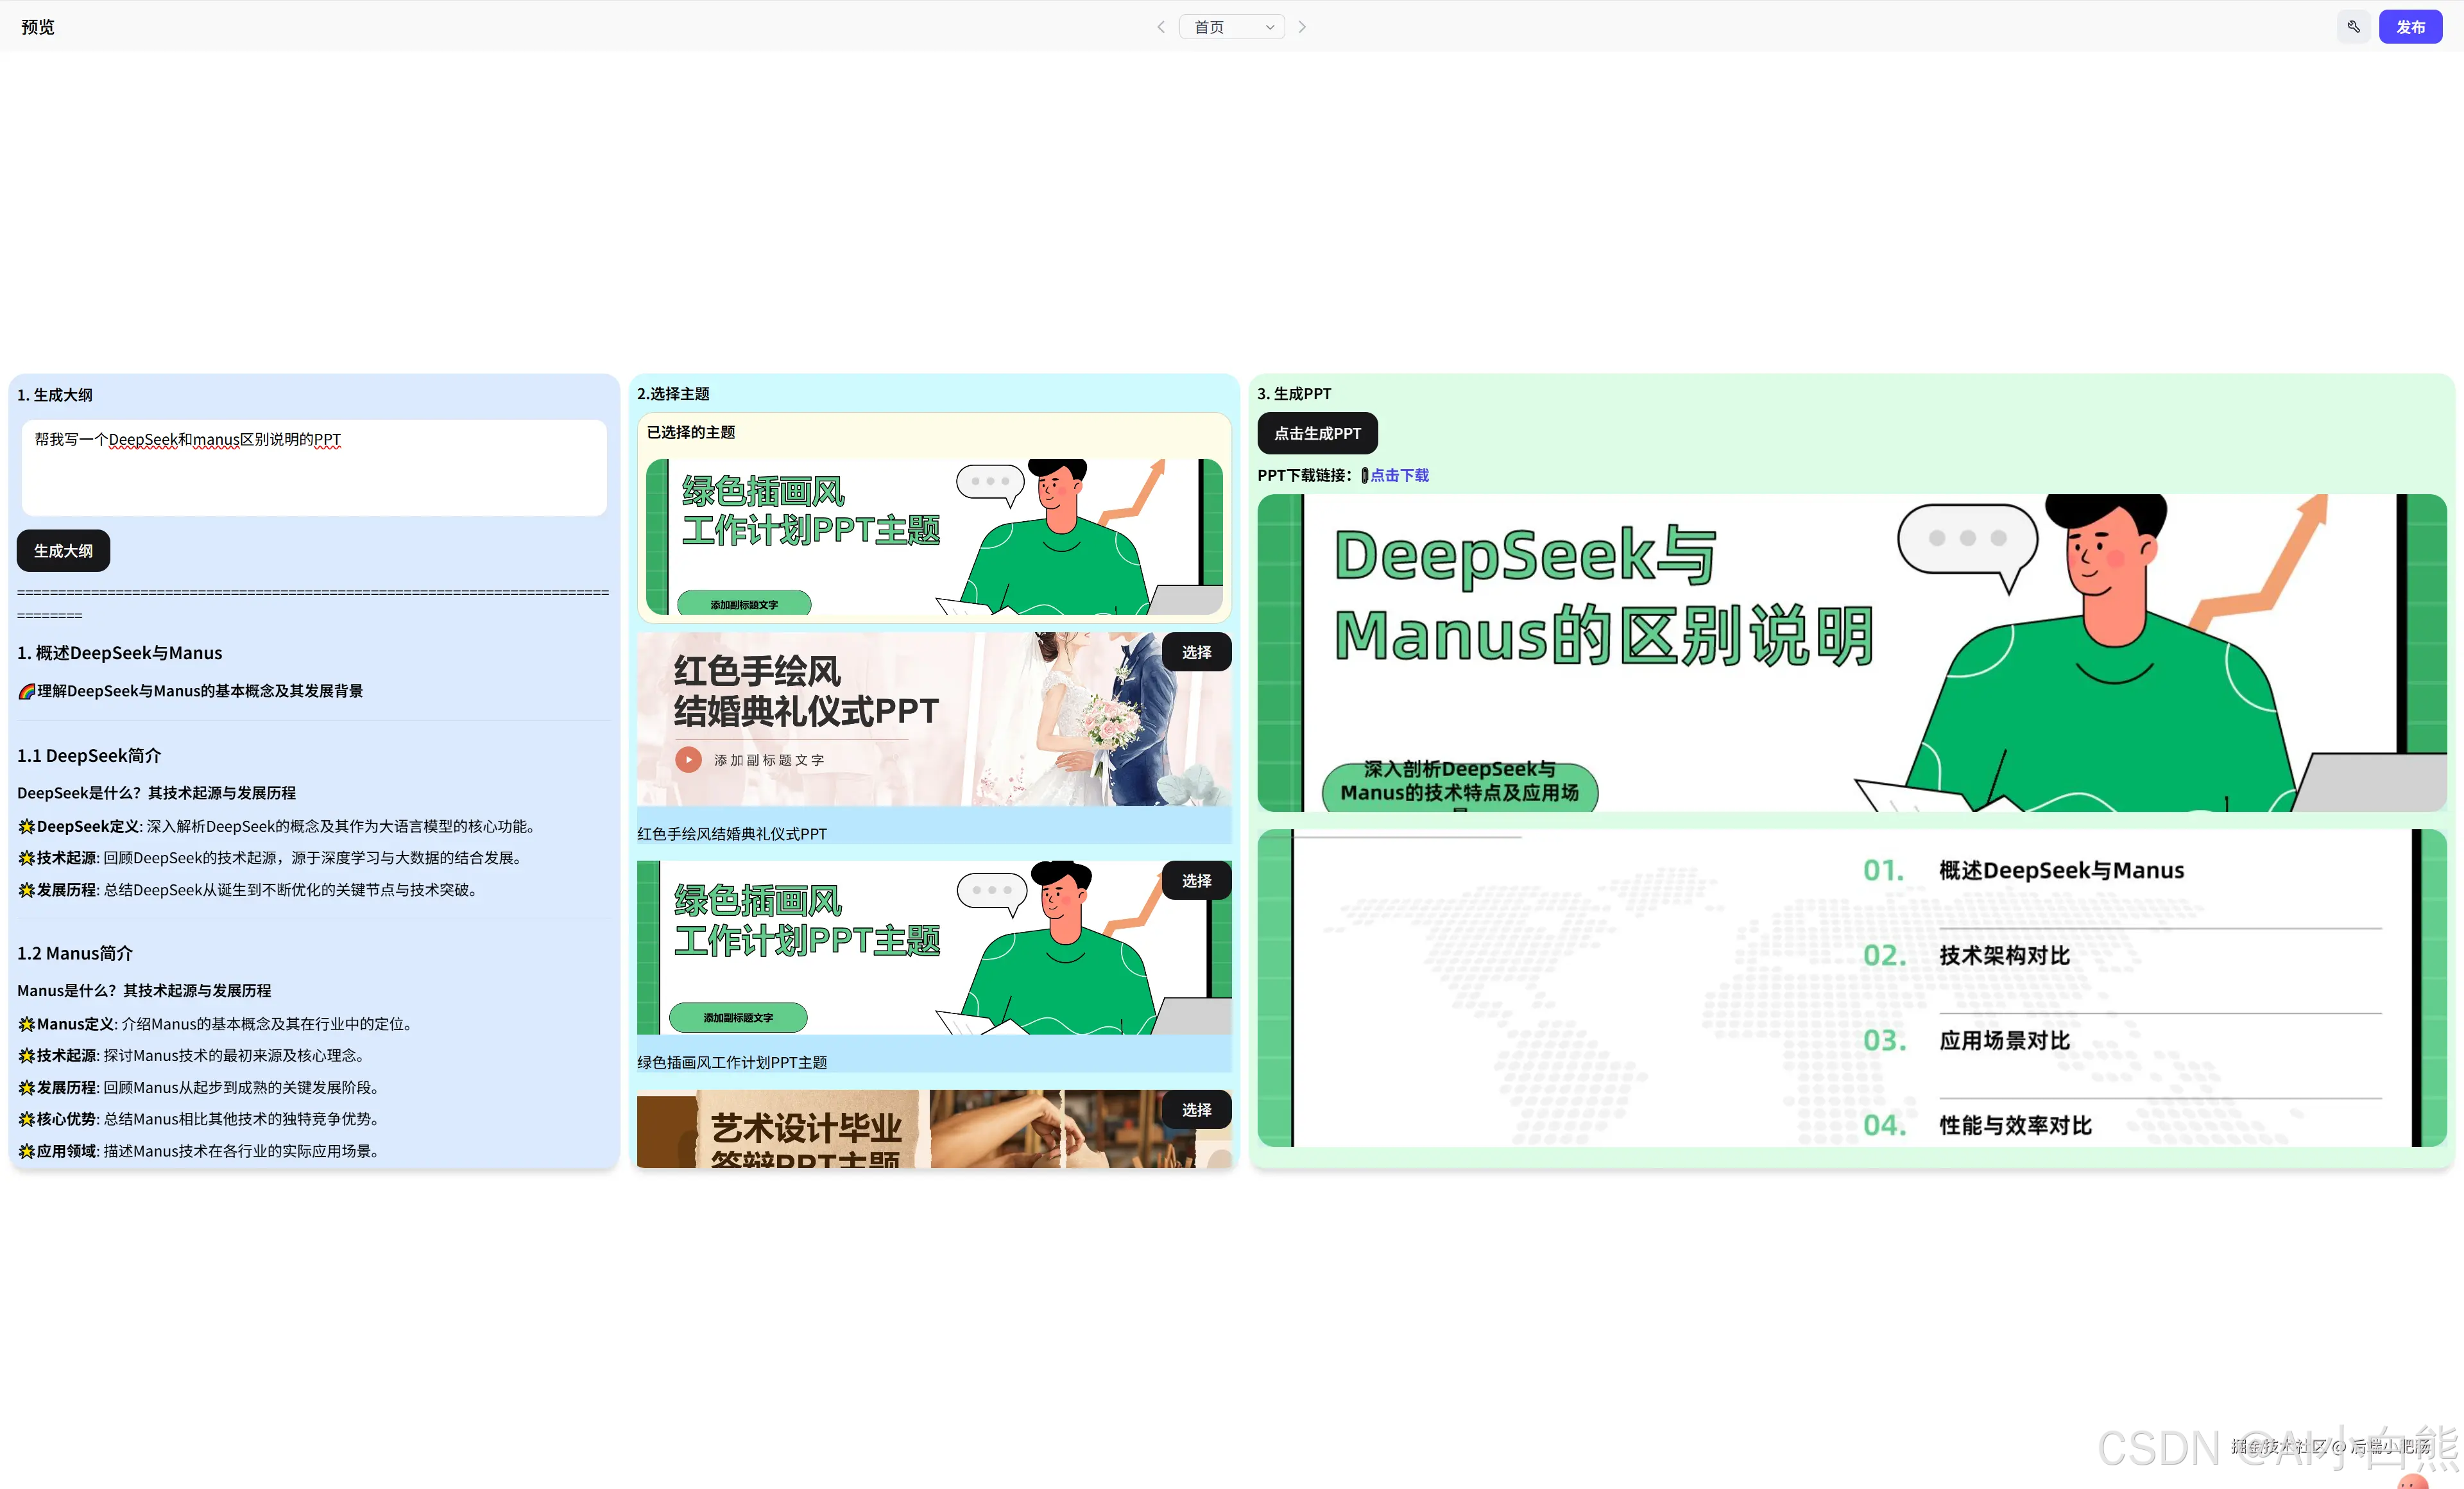Click the selected green theme thumbnail
The image size is (2464, 1489).
tap(934, 537)
